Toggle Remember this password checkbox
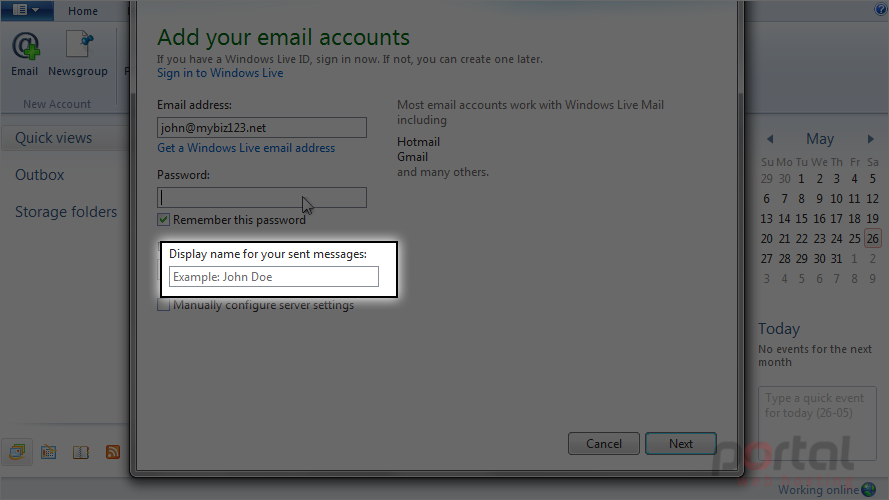Screen dimensions: 889x500 tap(163, 219)
